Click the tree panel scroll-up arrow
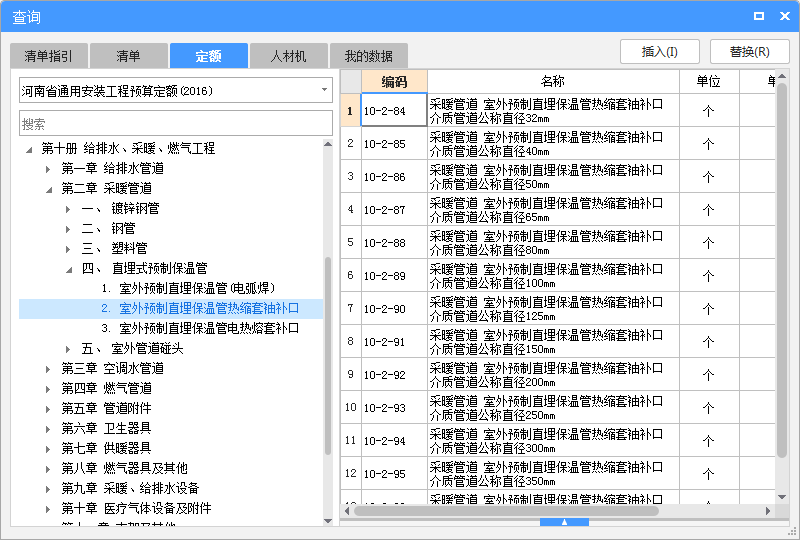The image size is (800, 540). click(x=328, y=144)
